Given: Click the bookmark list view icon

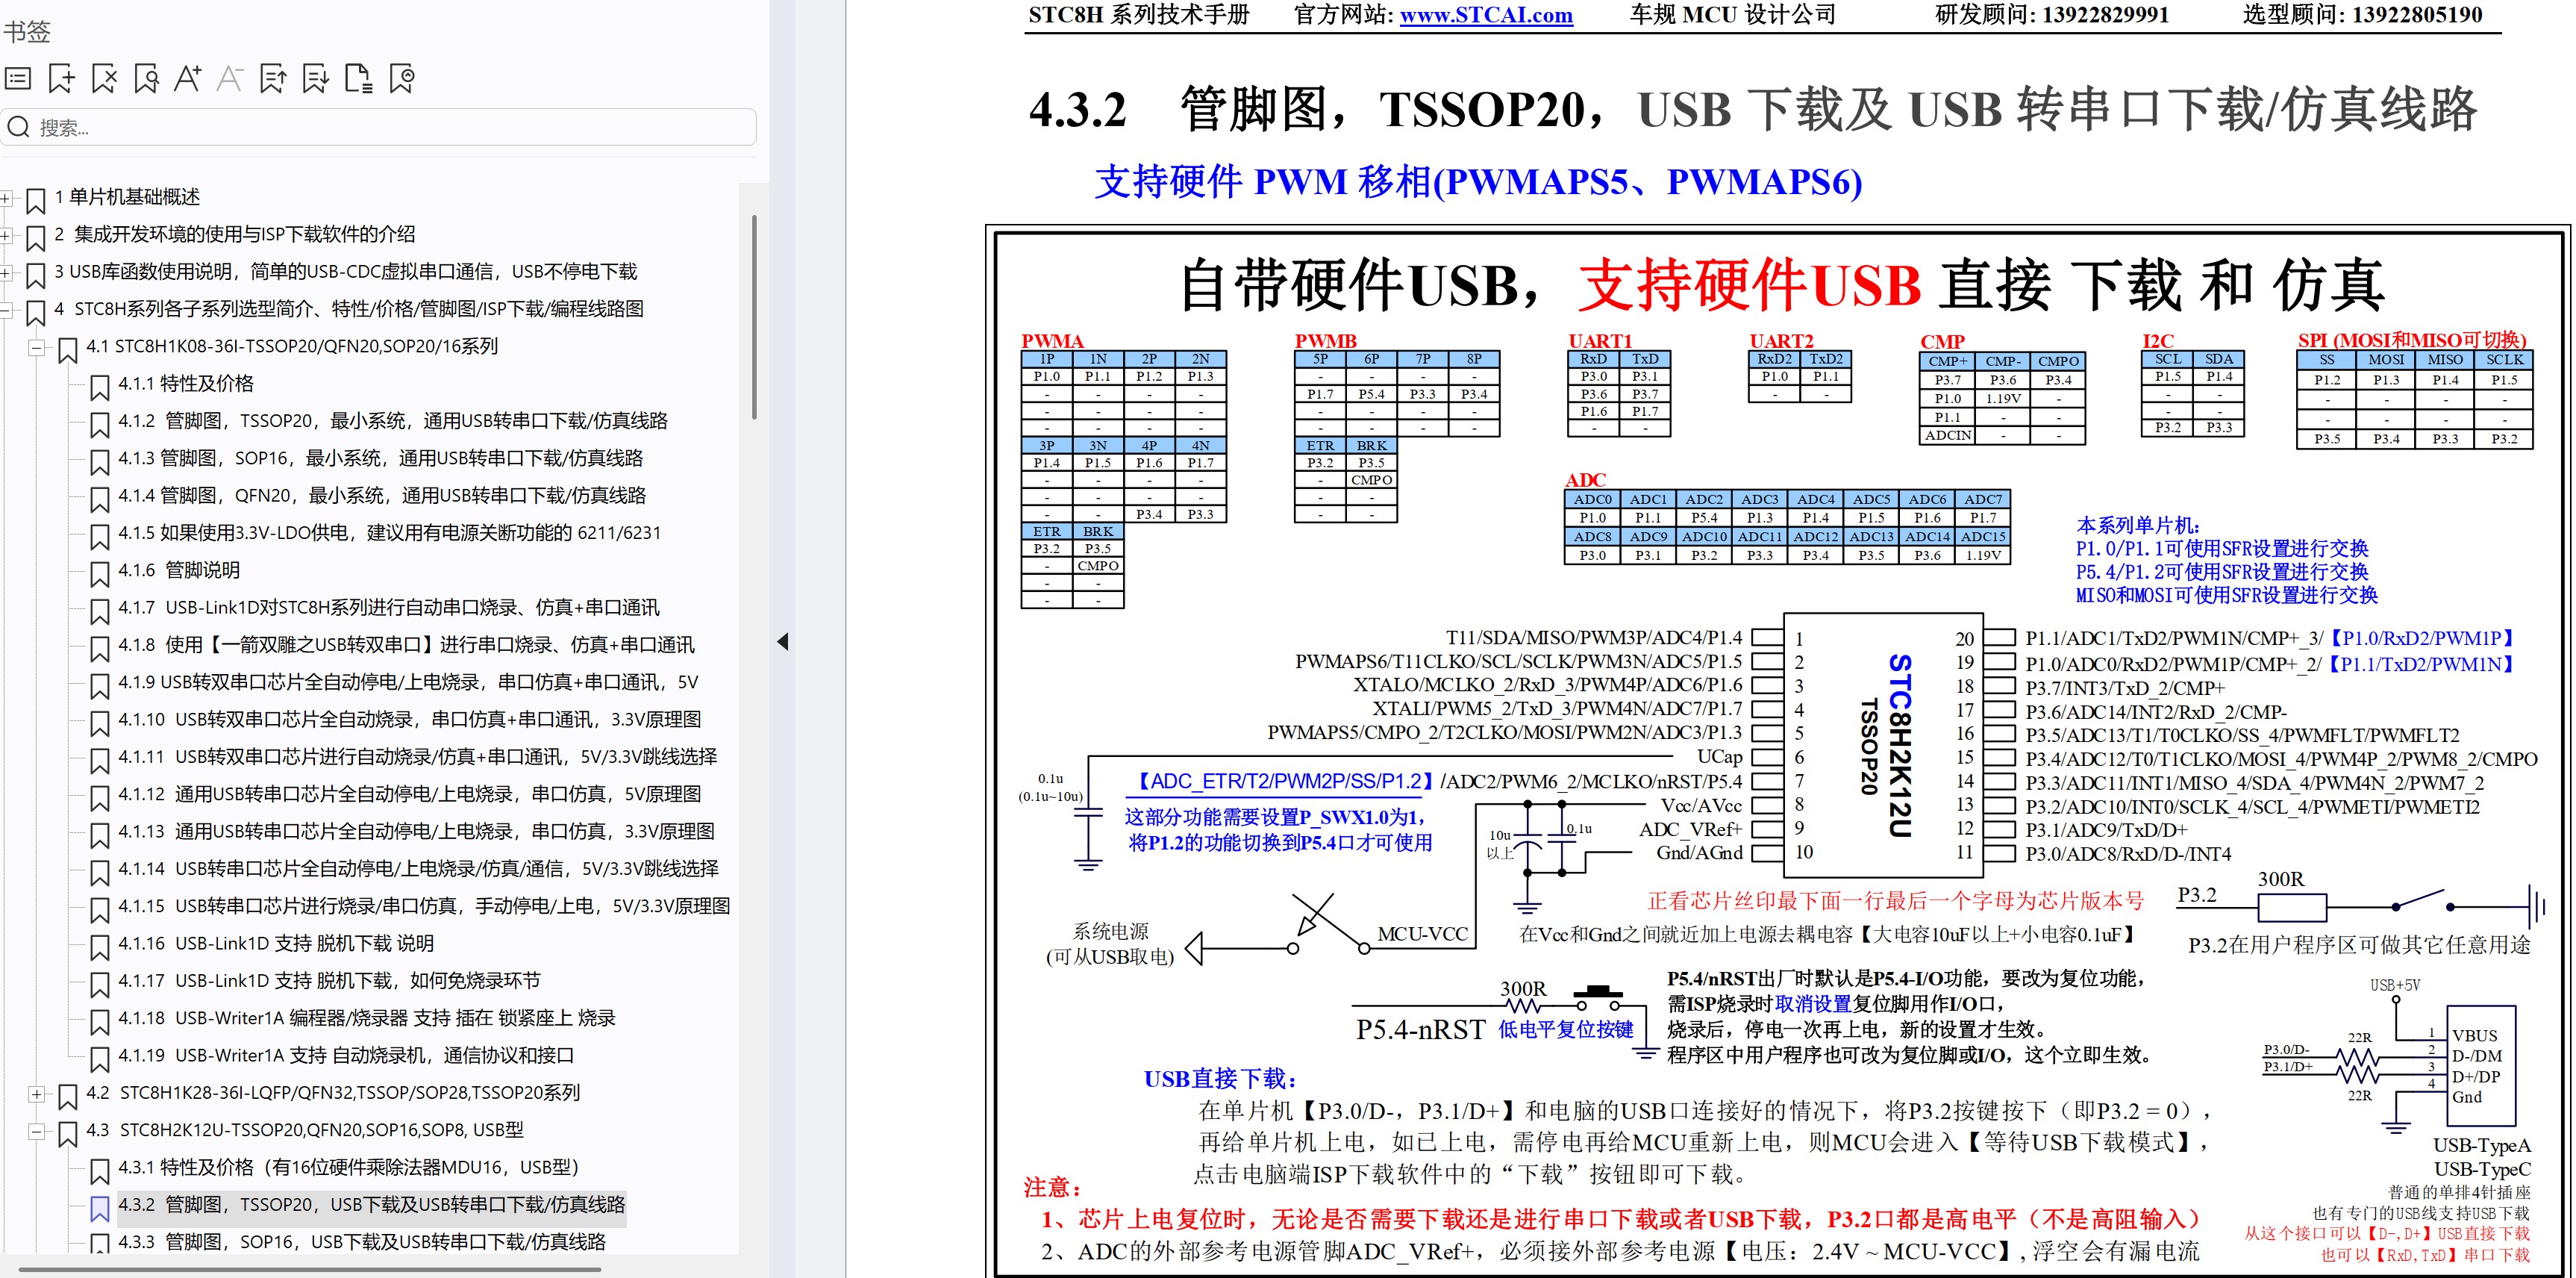Looking at the screenshot, I should [19, 79].
